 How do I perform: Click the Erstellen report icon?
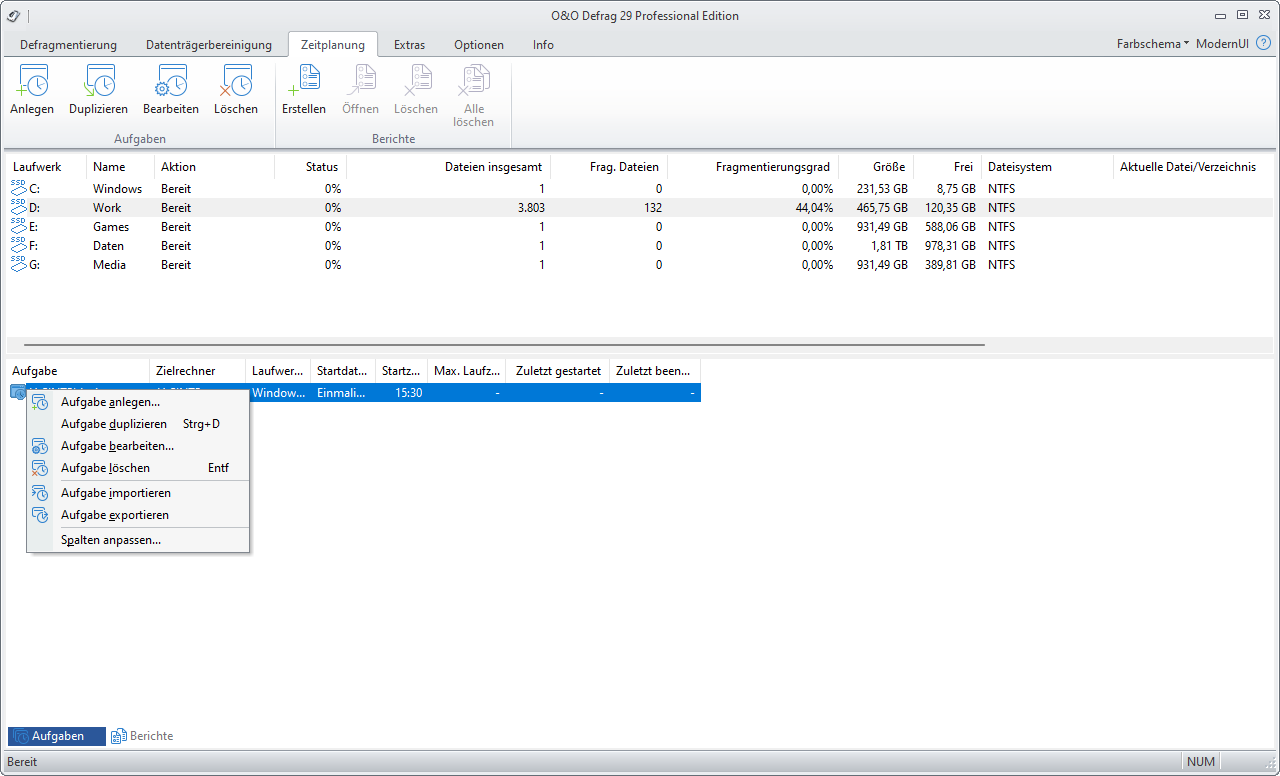[x=304, y=81]
